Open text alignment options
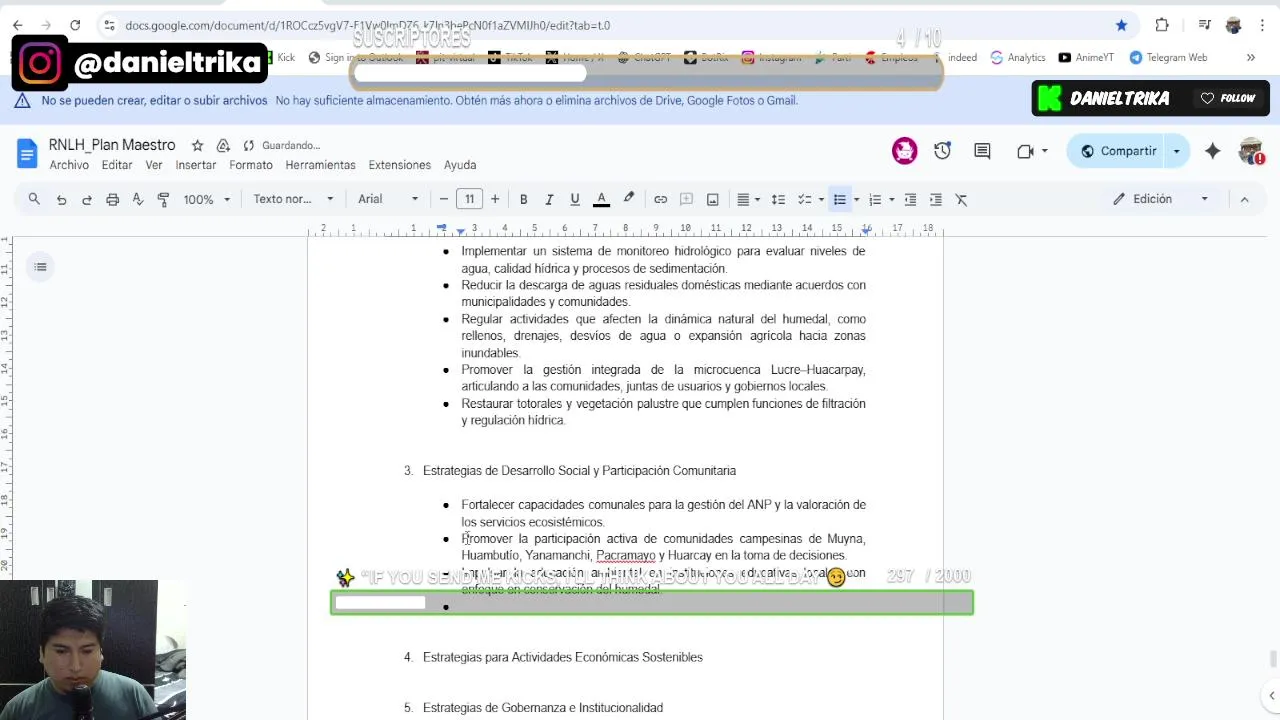 coord(748,199)
